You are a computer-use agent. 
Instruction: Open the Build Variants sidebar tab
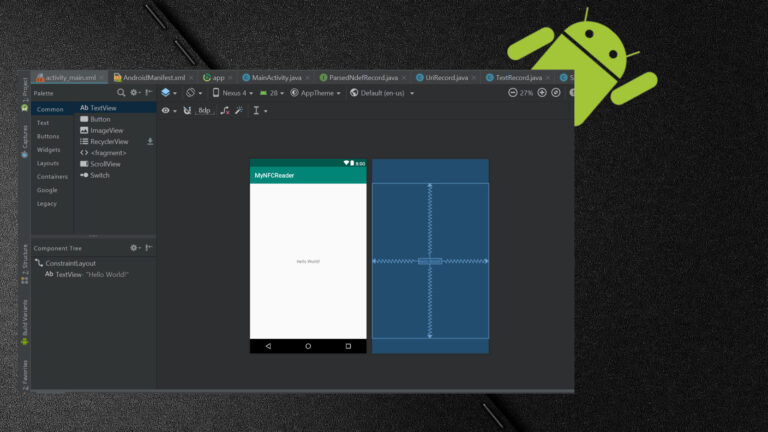point(25,322)
